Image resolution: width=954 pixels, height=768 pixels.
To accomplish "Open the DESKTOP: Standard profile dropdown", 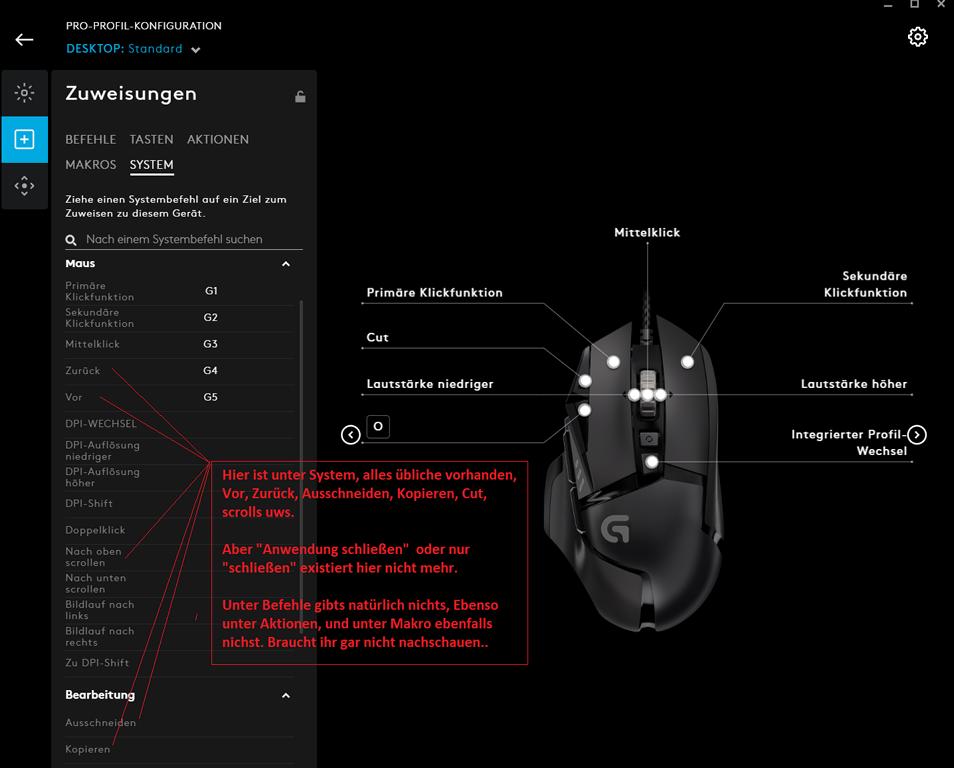I will 133,49.
